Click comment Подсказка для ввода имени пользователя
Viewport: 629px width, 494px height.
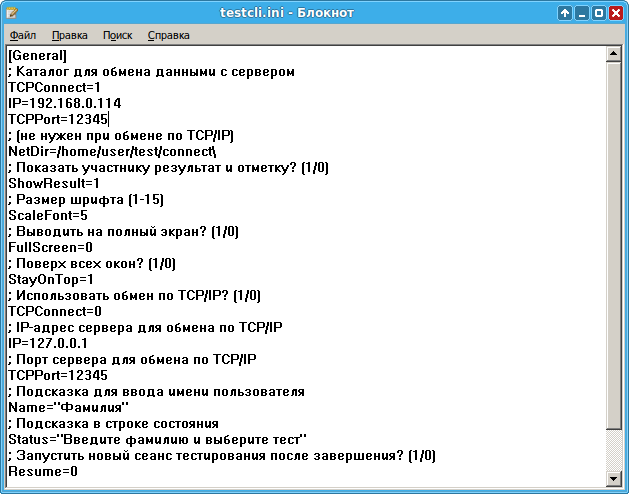pyautogui.click(x=156, y=391)
